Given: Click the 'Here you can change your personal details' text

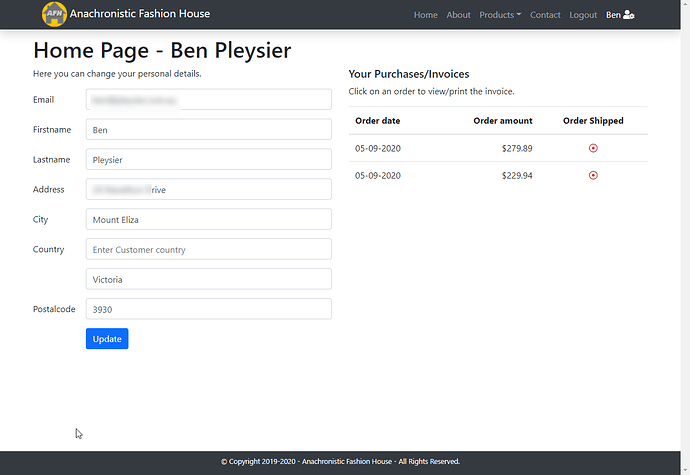Looking at the screenshot, I should [117, 74].
